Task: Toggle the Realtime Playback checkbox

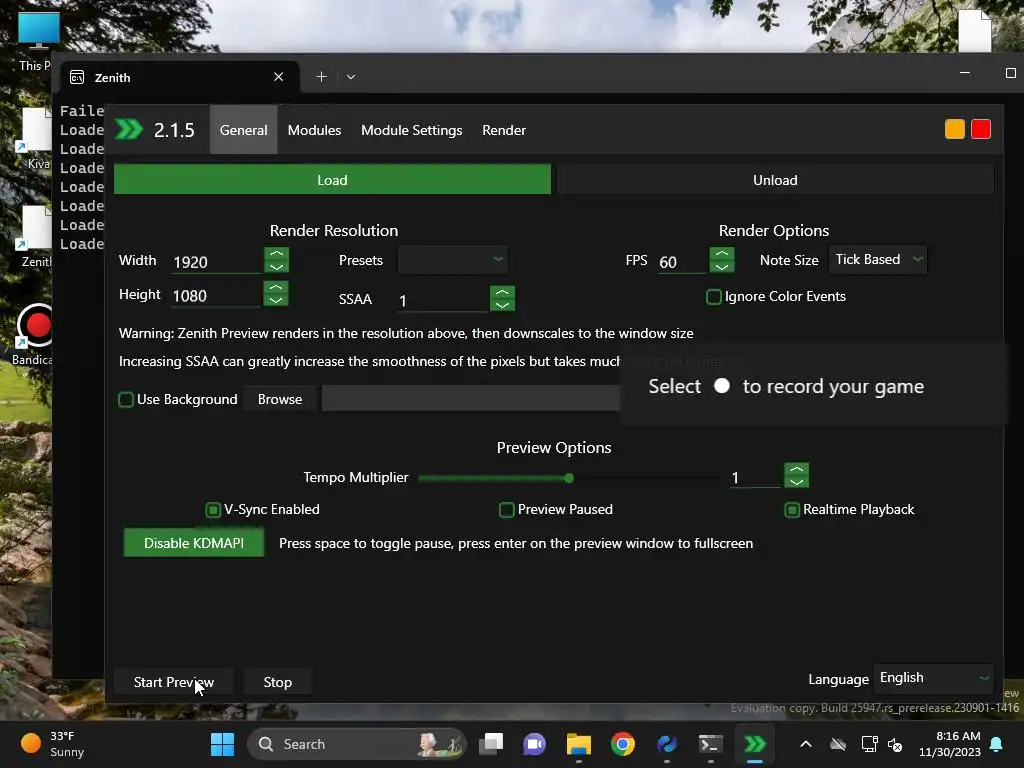Action: tap(792, 509)
